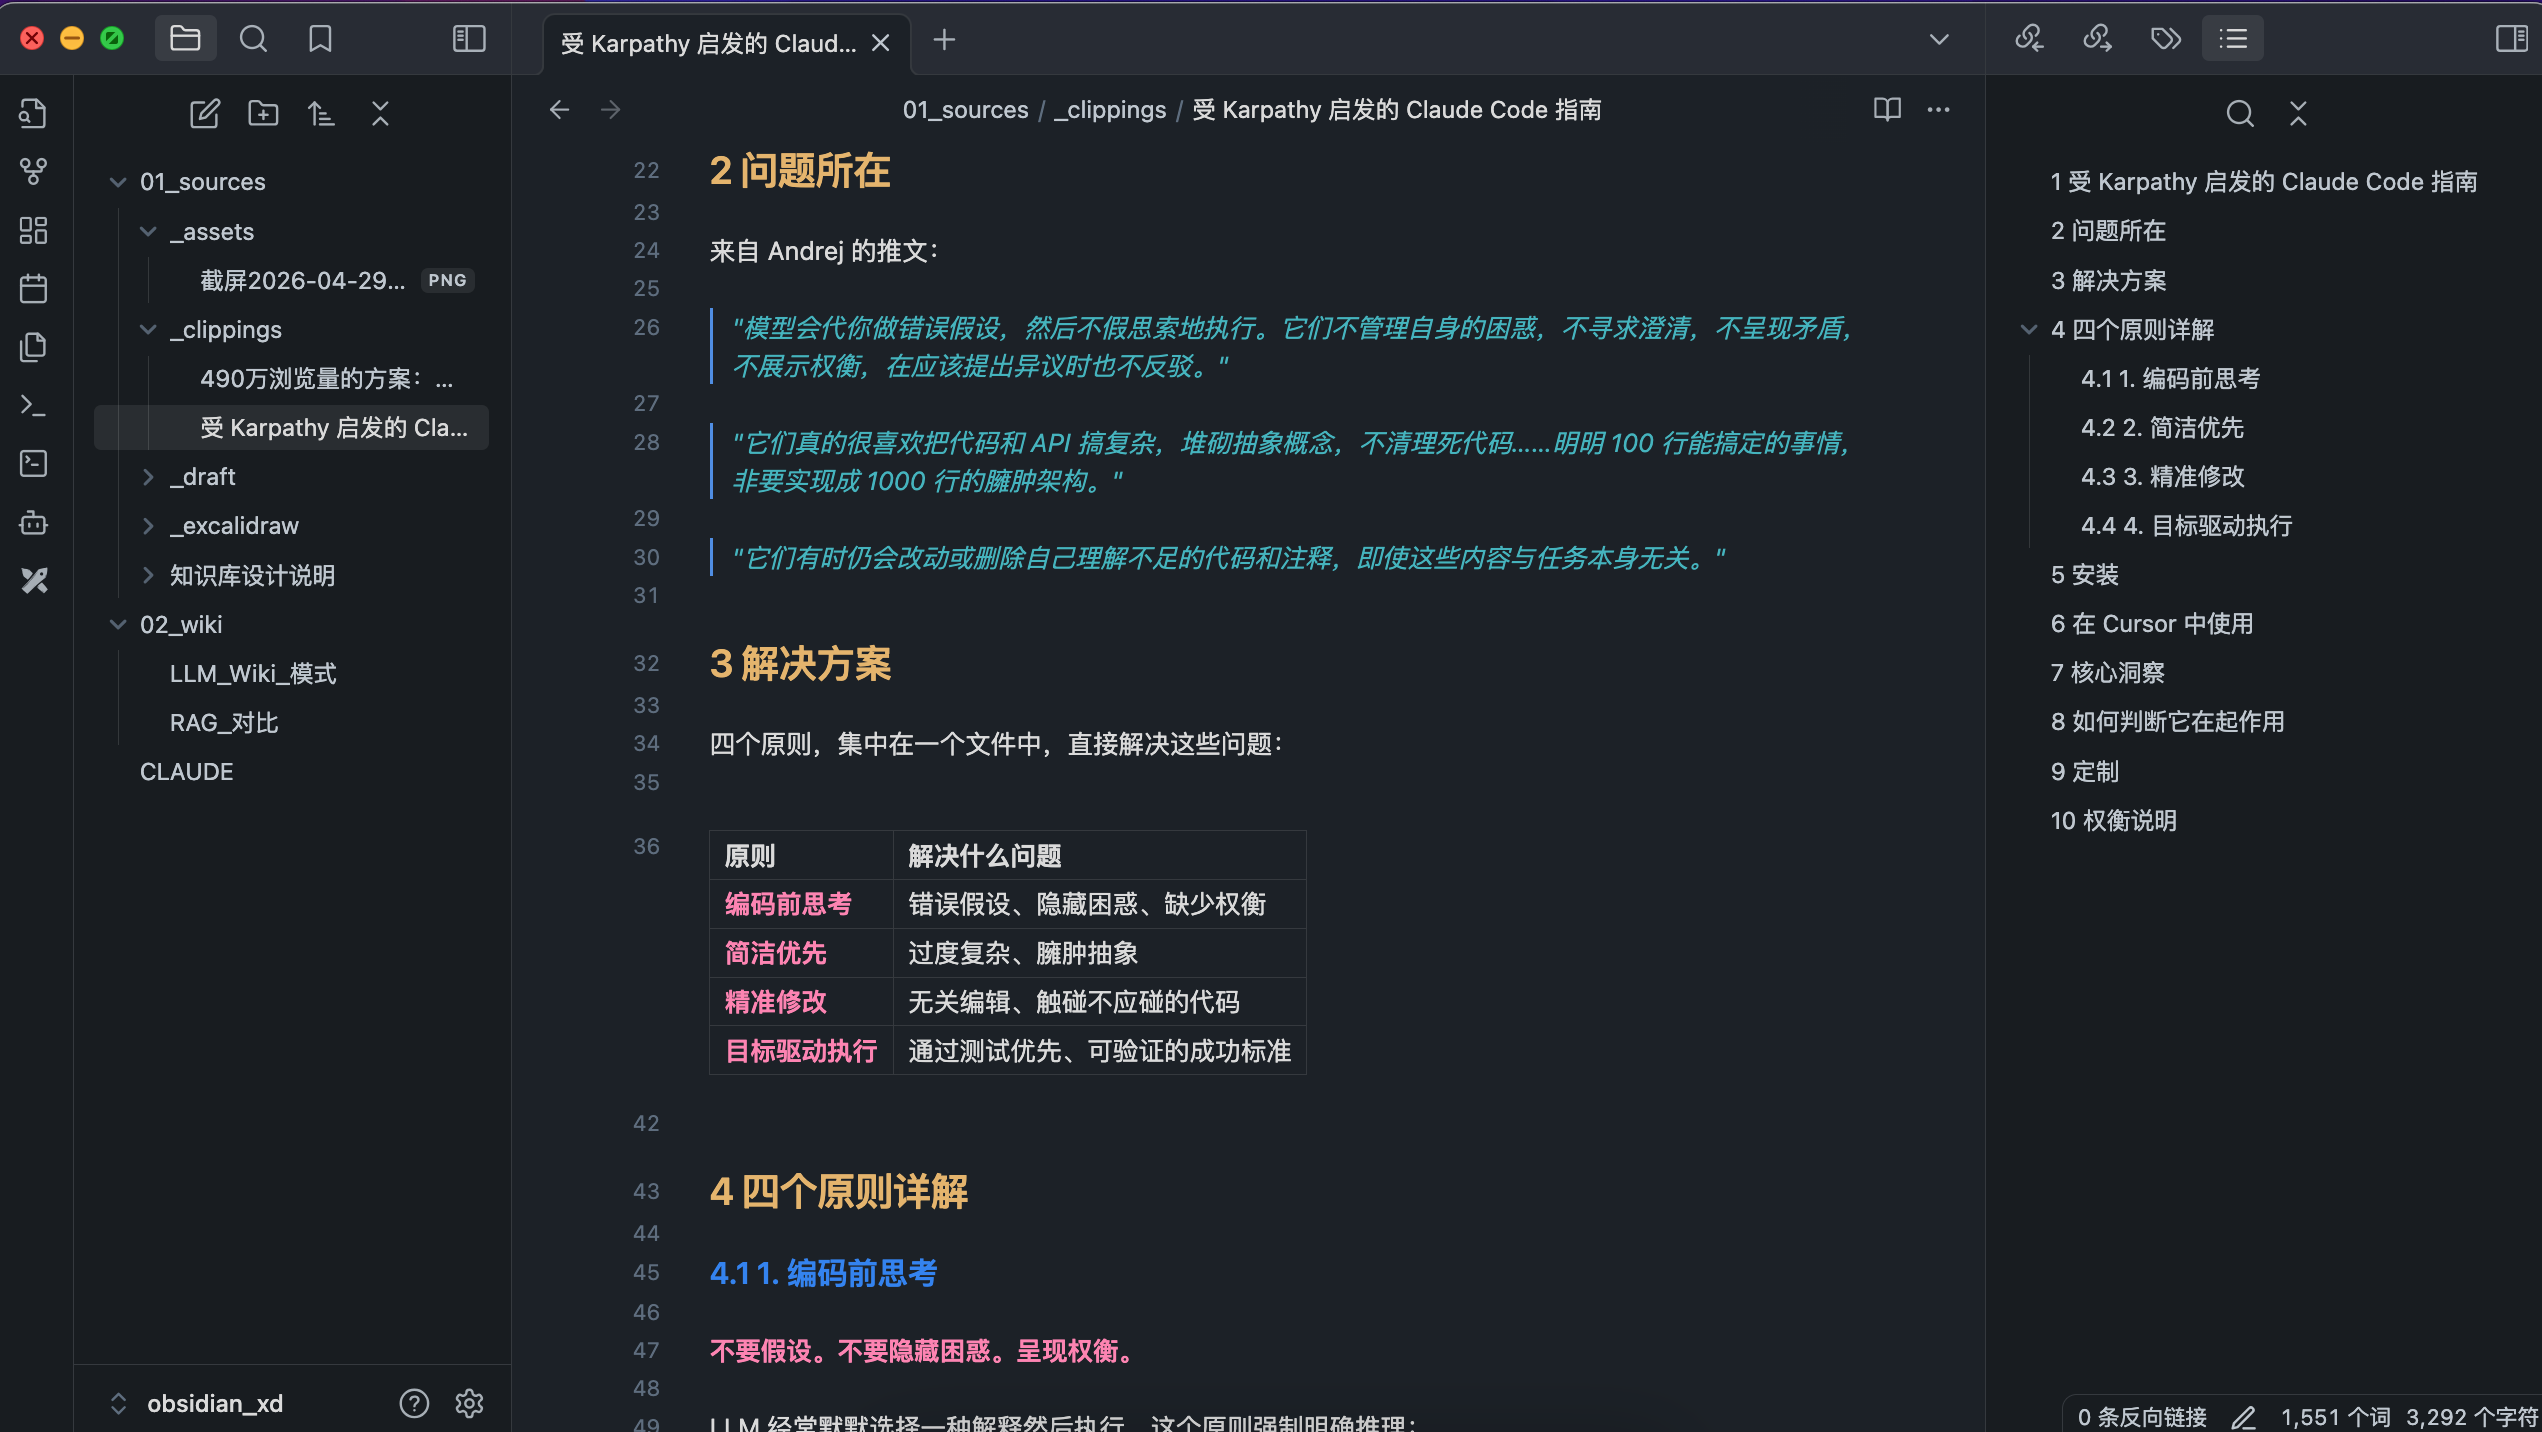Image resolution: width=2542 pixels, height=1432 pixels.
Task: Show the backlinks pane icon
Action: click(x=2029, y=39)
